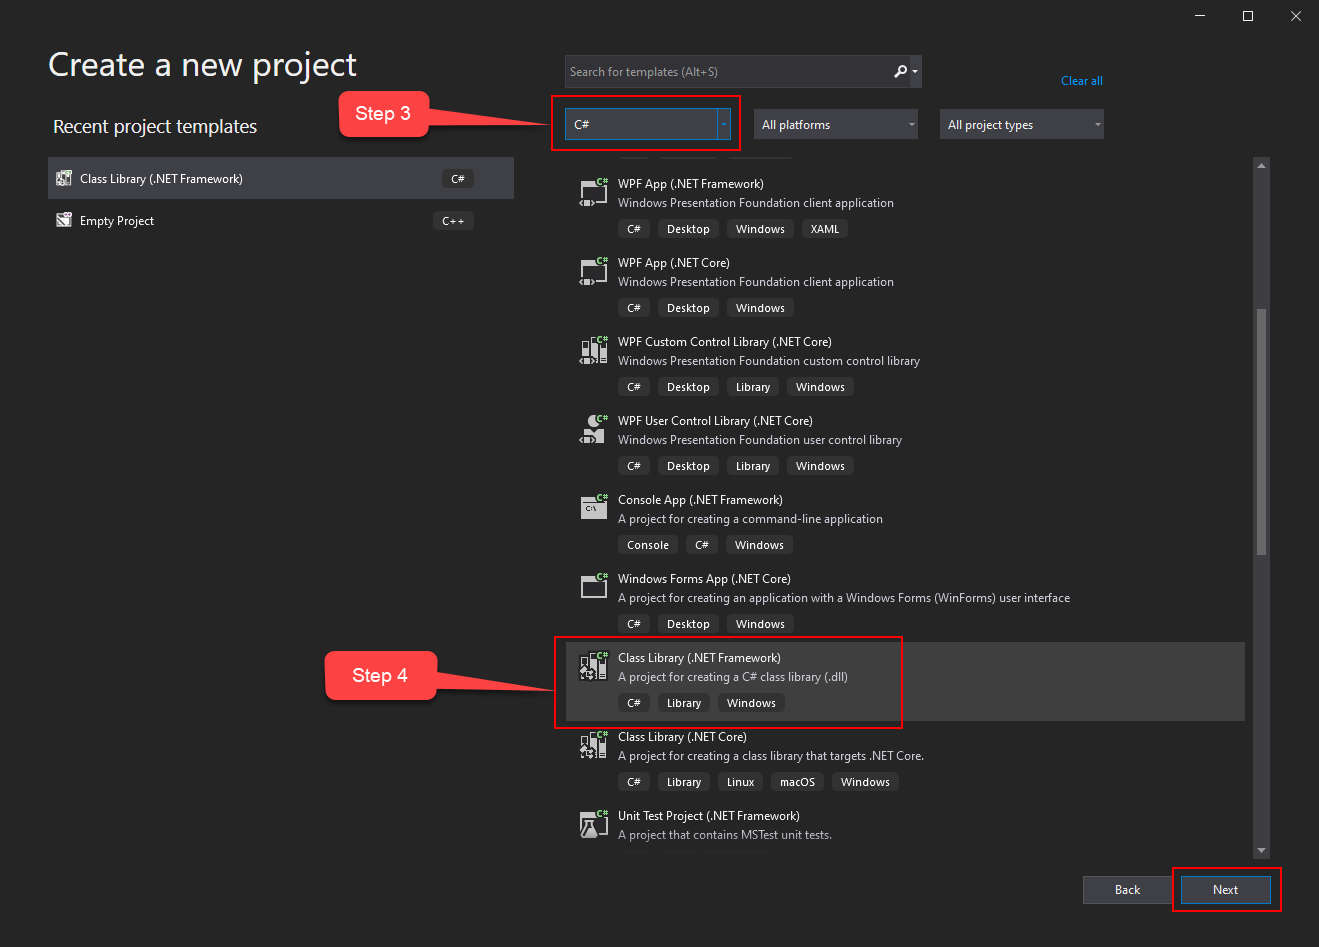Close the Create a new project window

1296,16
